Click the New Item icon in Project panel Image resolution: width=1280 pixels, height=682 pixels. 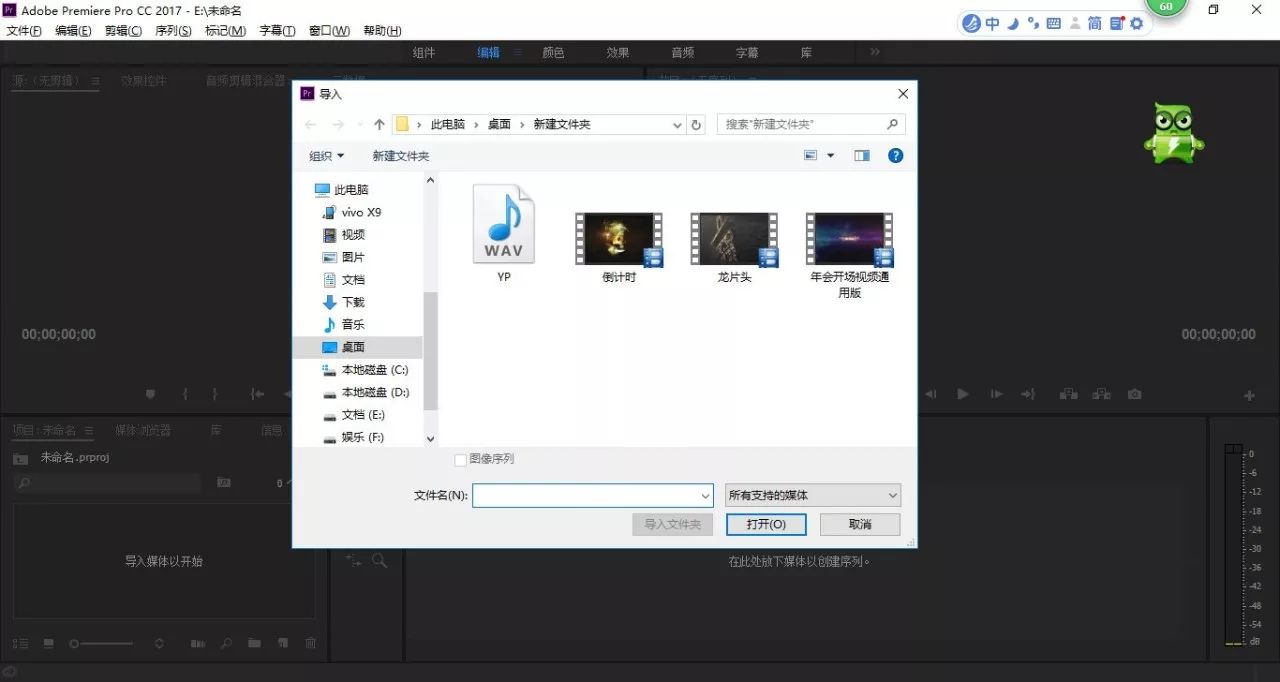tap(283, 643)
